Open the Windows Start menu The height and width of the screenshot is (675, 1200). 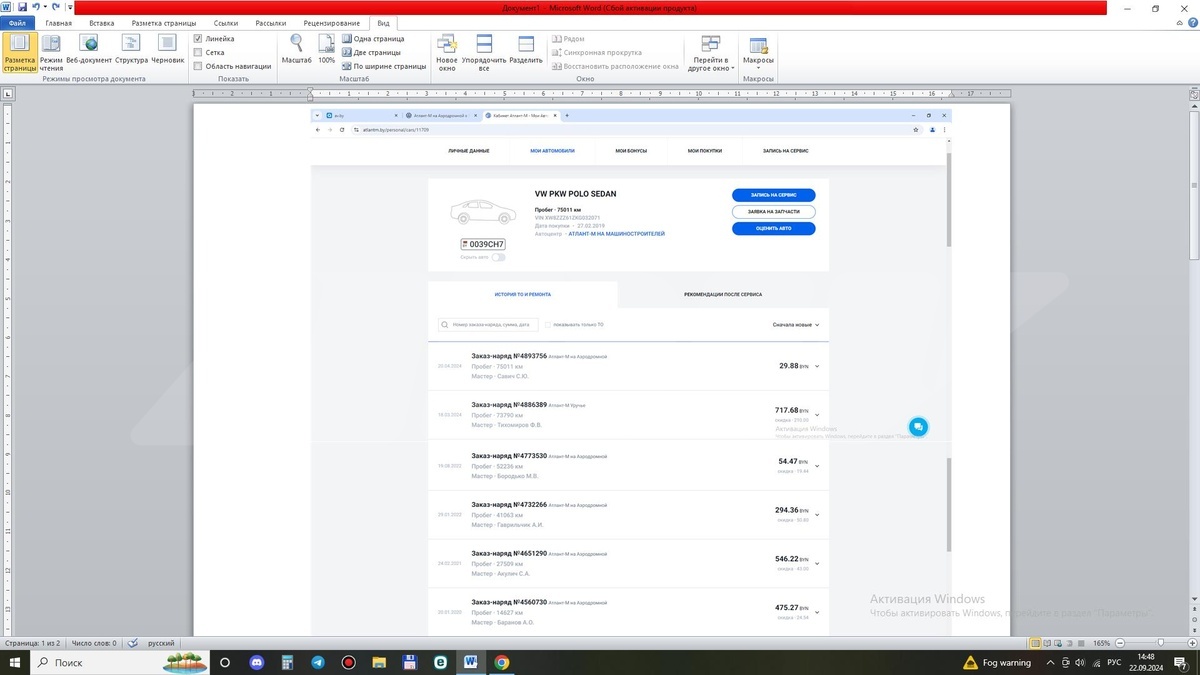[14, 662]
